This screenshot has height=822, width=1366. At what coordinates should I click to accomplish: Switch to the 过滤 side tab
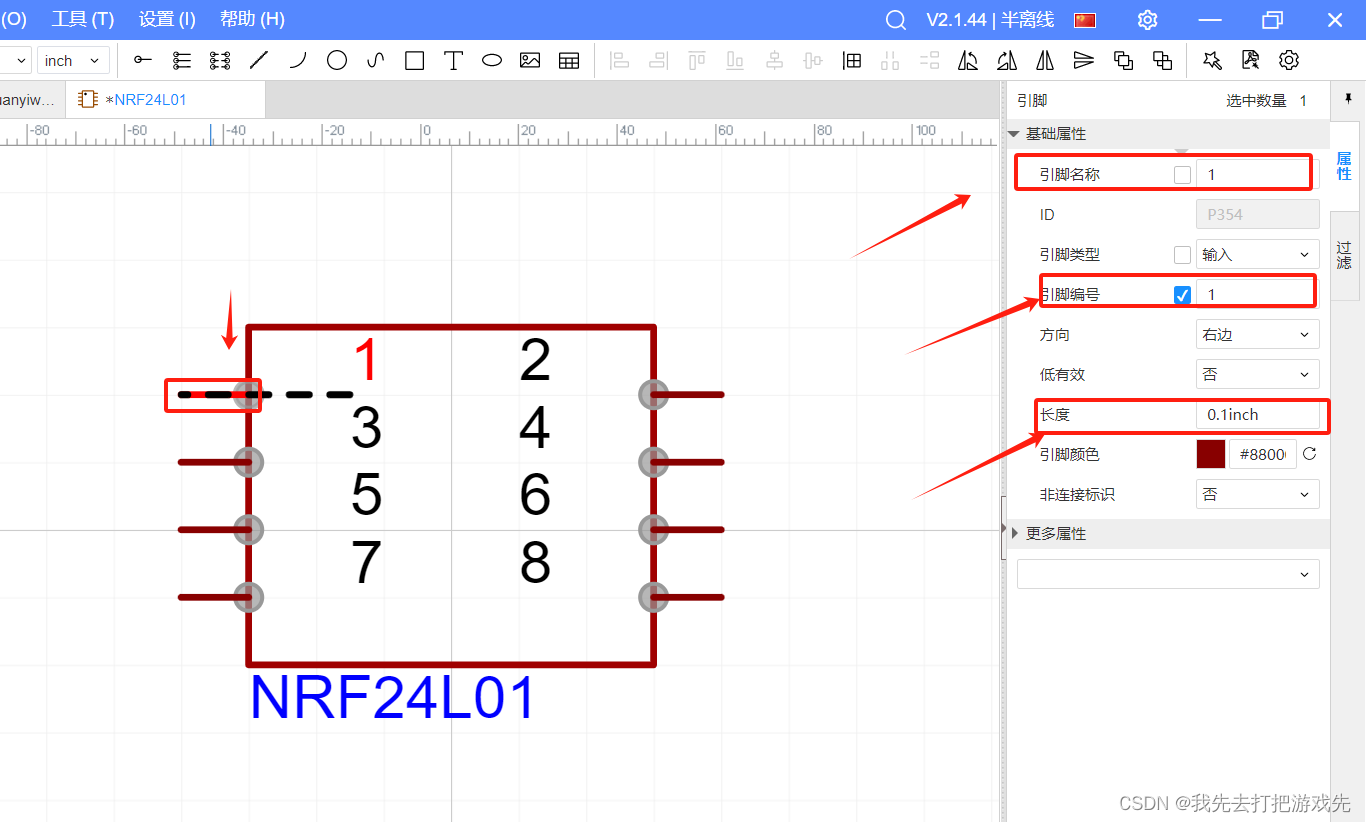pyautogui.click(x=1344, y=255)
